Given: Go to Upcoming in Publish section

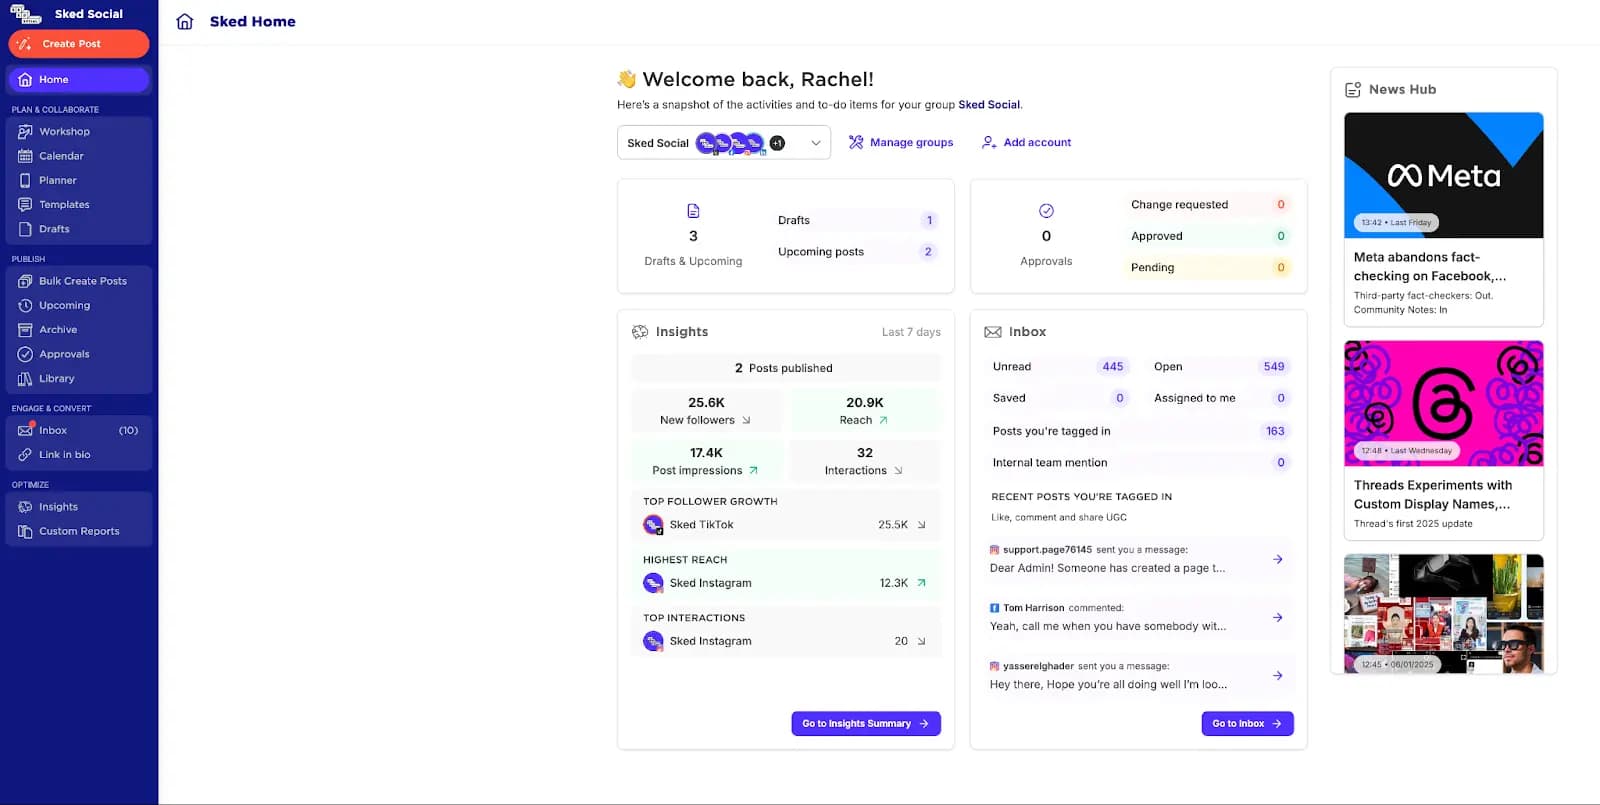Looking at the screenshot, I should pyautogui.click(x=64, y=306).
